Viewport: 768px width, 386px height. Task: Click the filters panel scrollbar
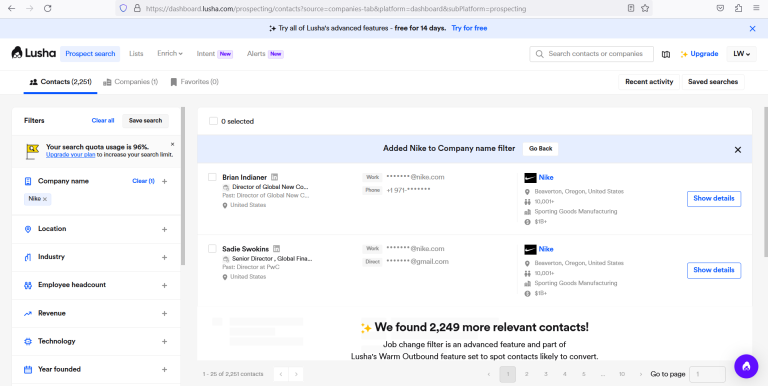183,186
